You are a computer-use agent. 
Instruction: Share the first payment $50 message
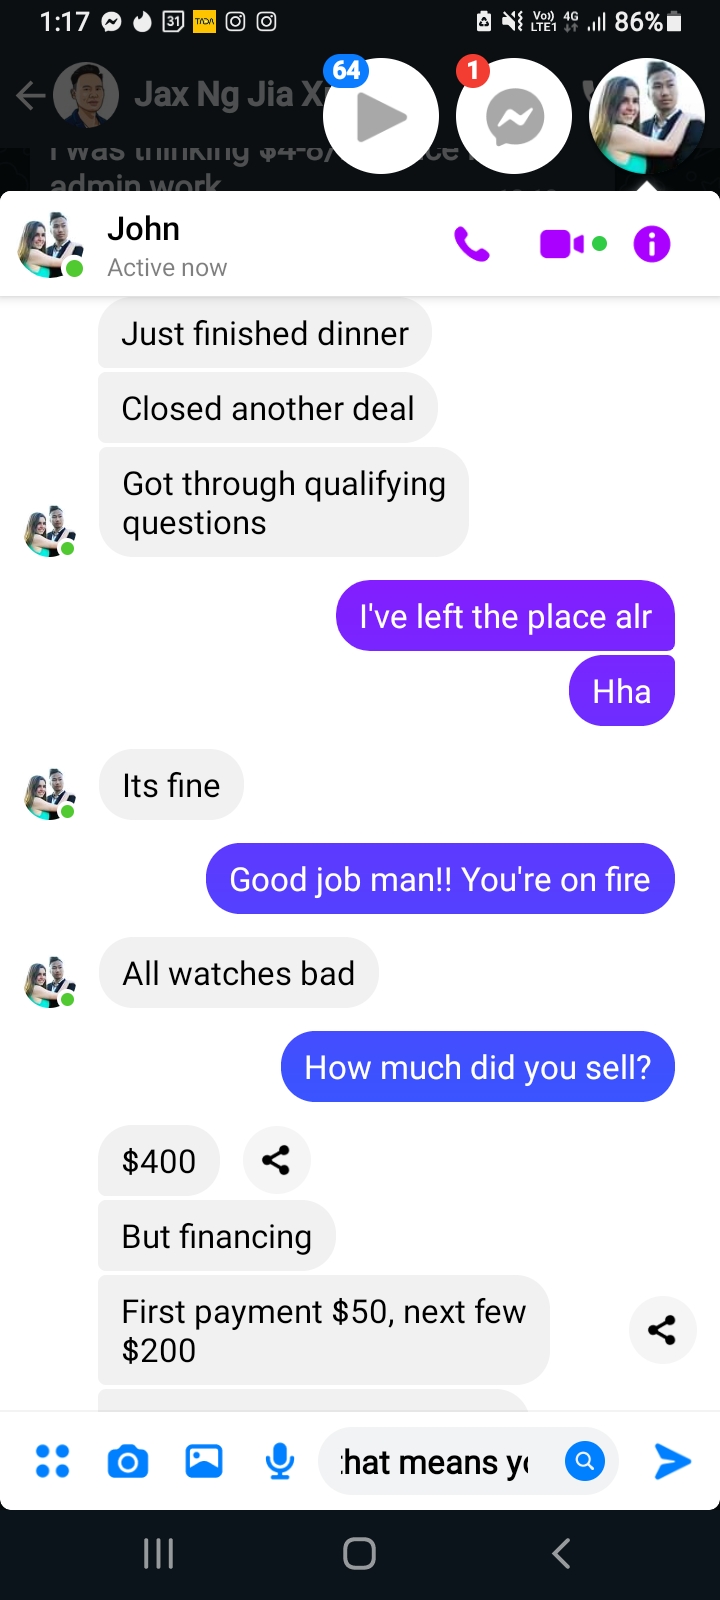662,1330
